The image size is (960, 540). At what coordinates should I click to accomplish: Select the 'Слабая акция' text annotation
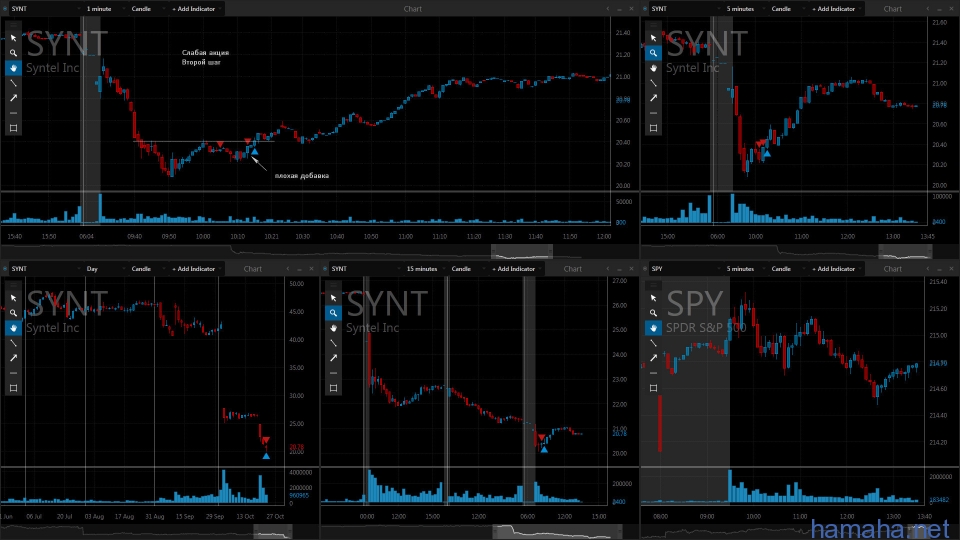205,53
